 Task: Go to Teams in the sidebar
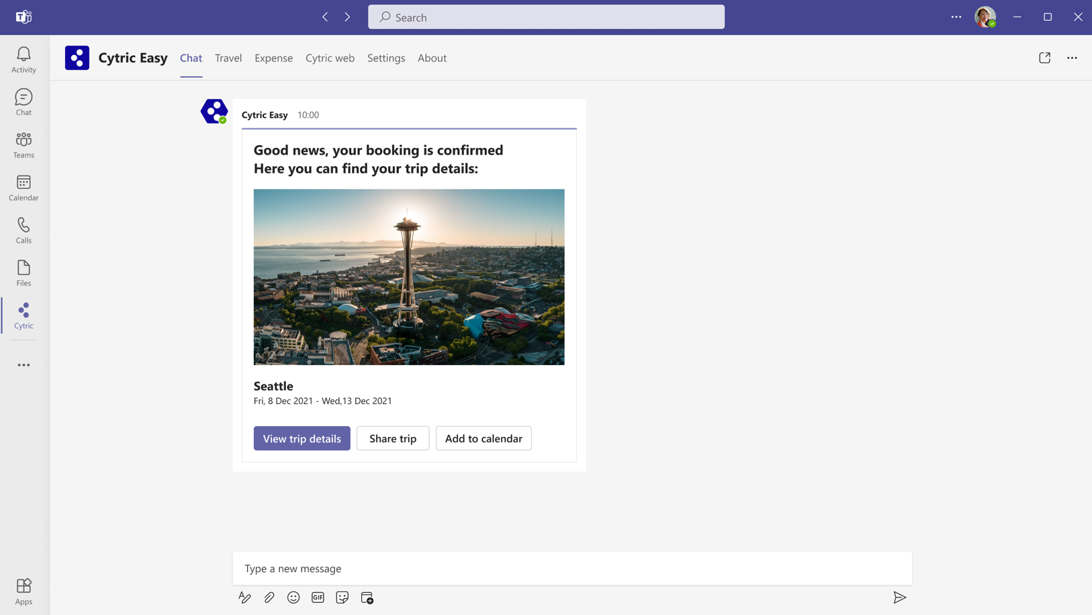(24, 145)
